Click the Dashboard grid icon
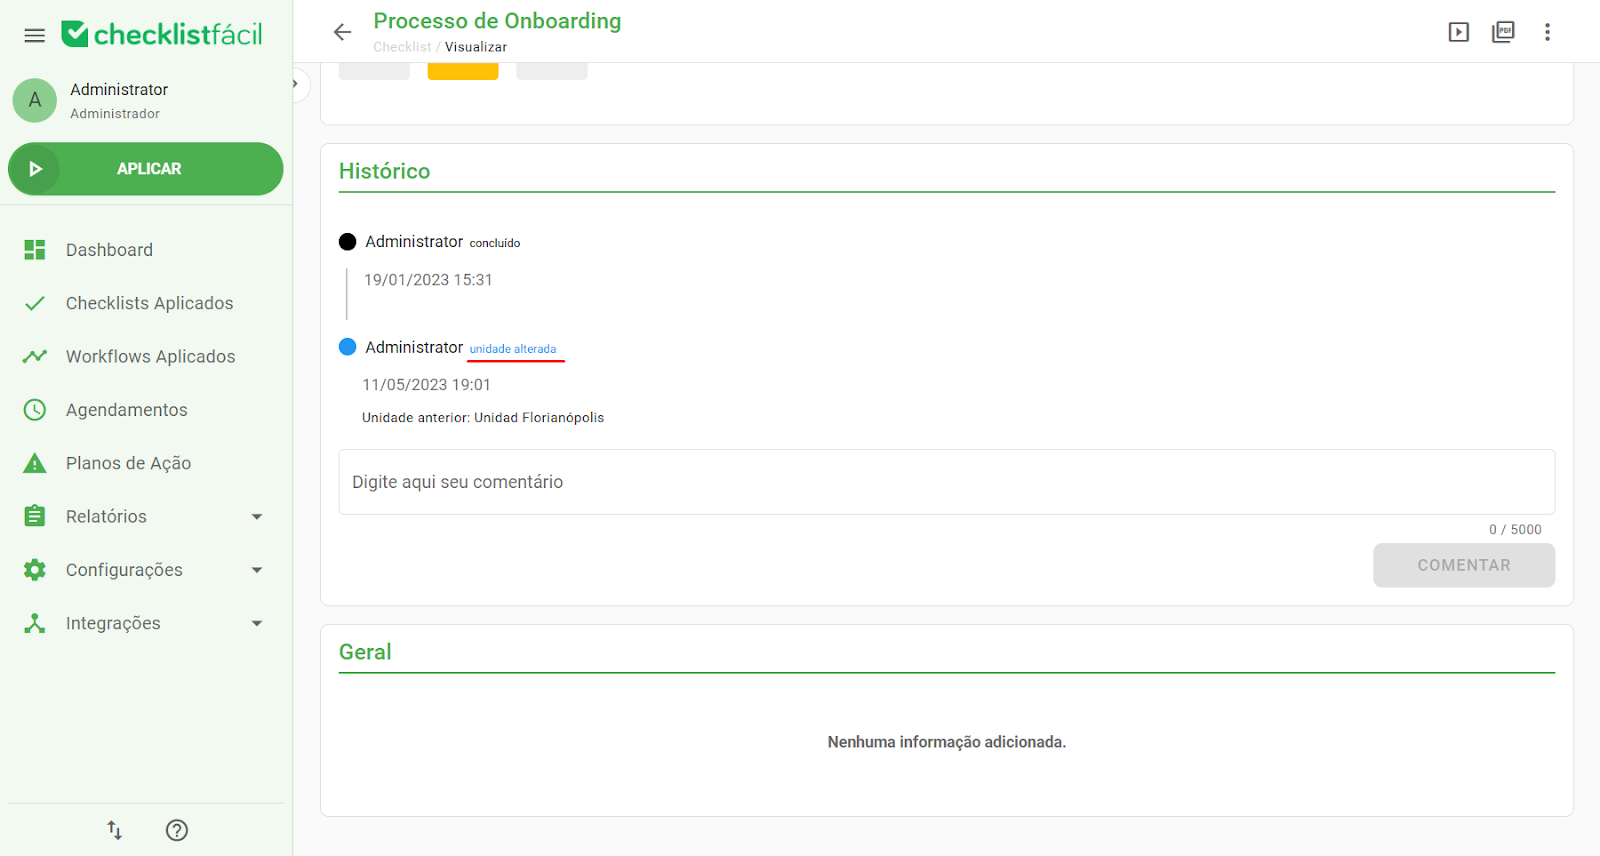Viewport: 1600px width, 856px height. [x=35, y=250]
